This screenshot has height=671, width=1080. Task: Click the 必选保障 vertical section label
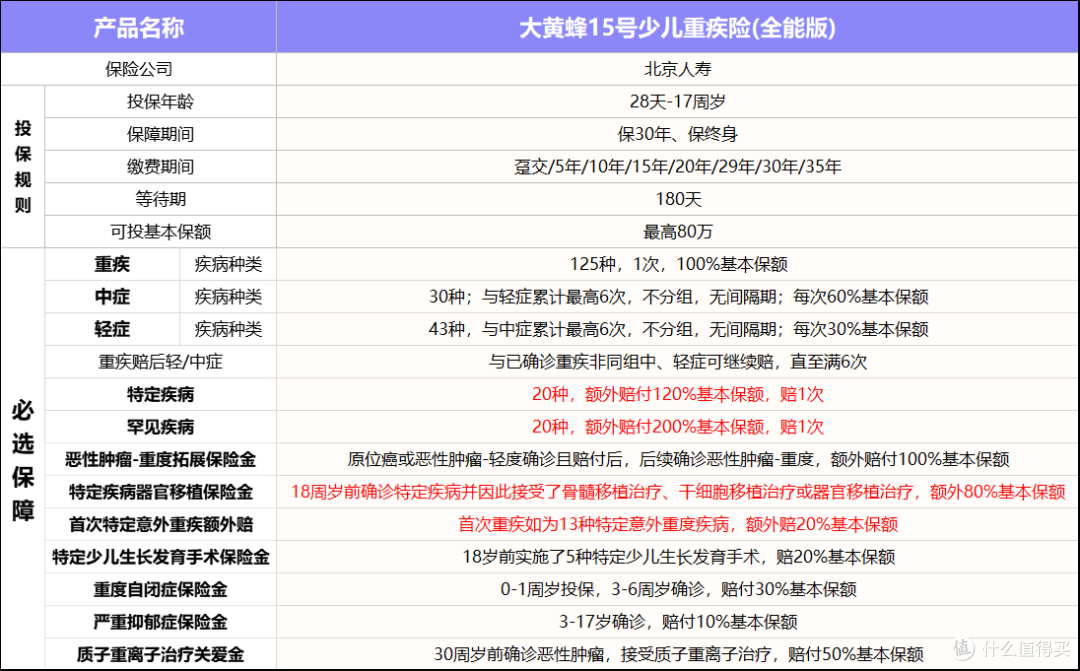[23, 460]
